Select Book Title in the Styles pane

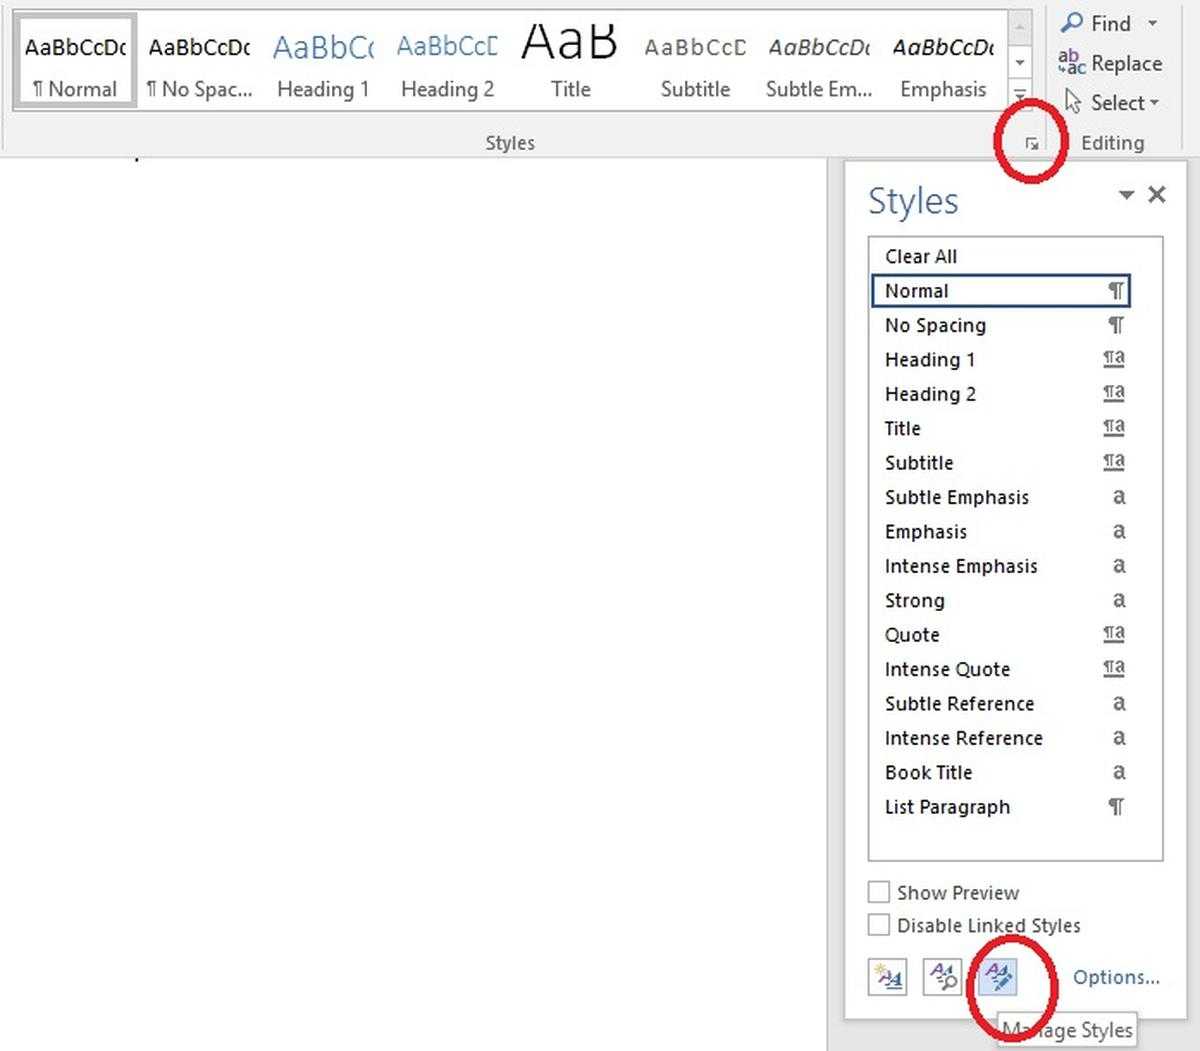point(1001,772)
